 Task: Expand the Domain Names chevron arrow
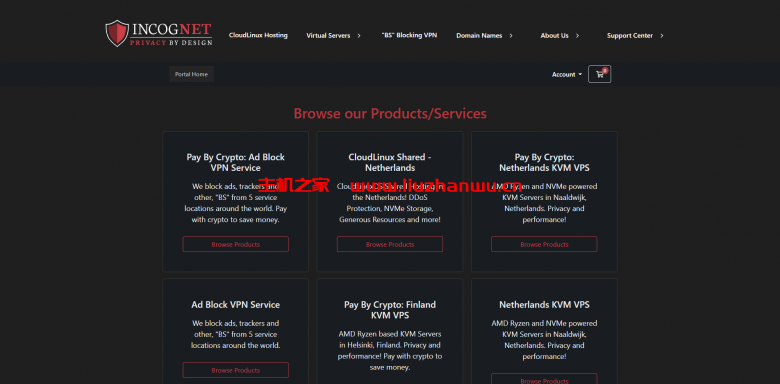(511, 36)
